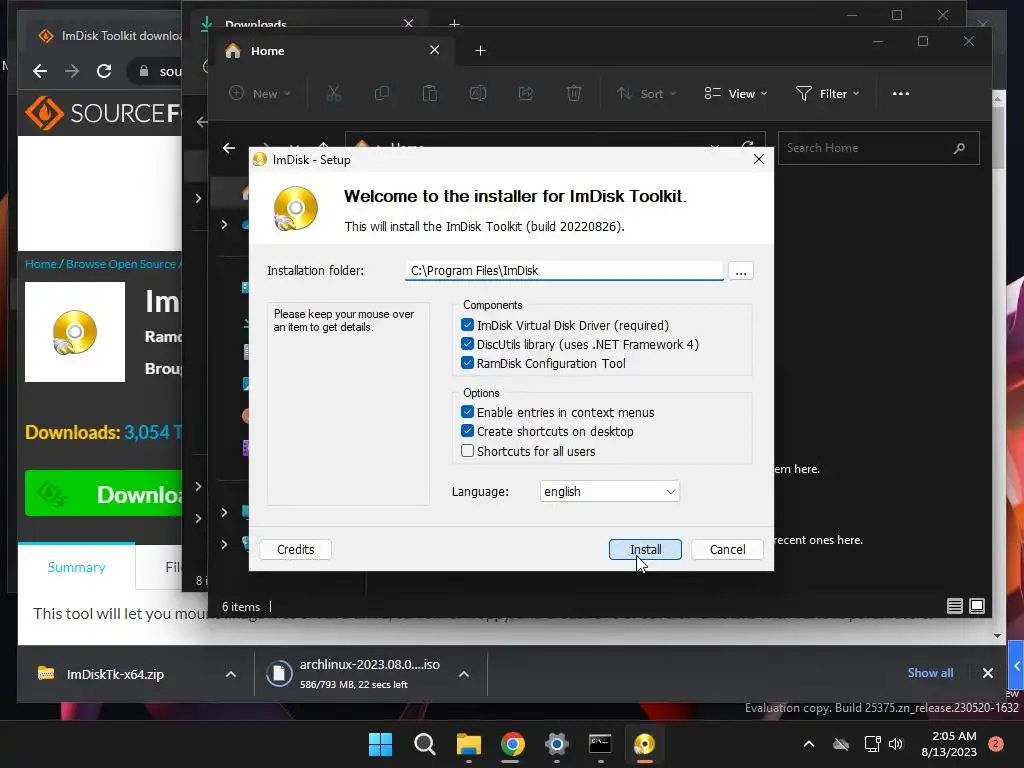Browse for installation folder with ellipsis button
Image resolution: width=1024 pixels, height=768 pixels.
[x=741, y=271]
